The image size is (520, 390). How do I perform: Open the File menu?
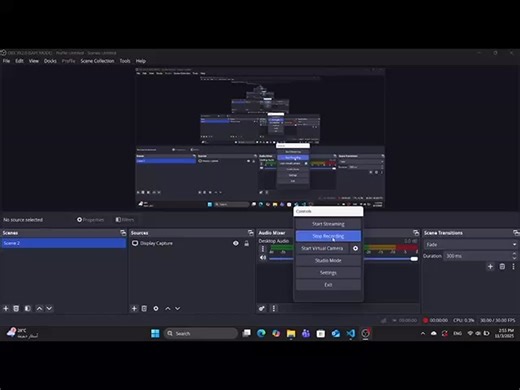tap(6, 61)
